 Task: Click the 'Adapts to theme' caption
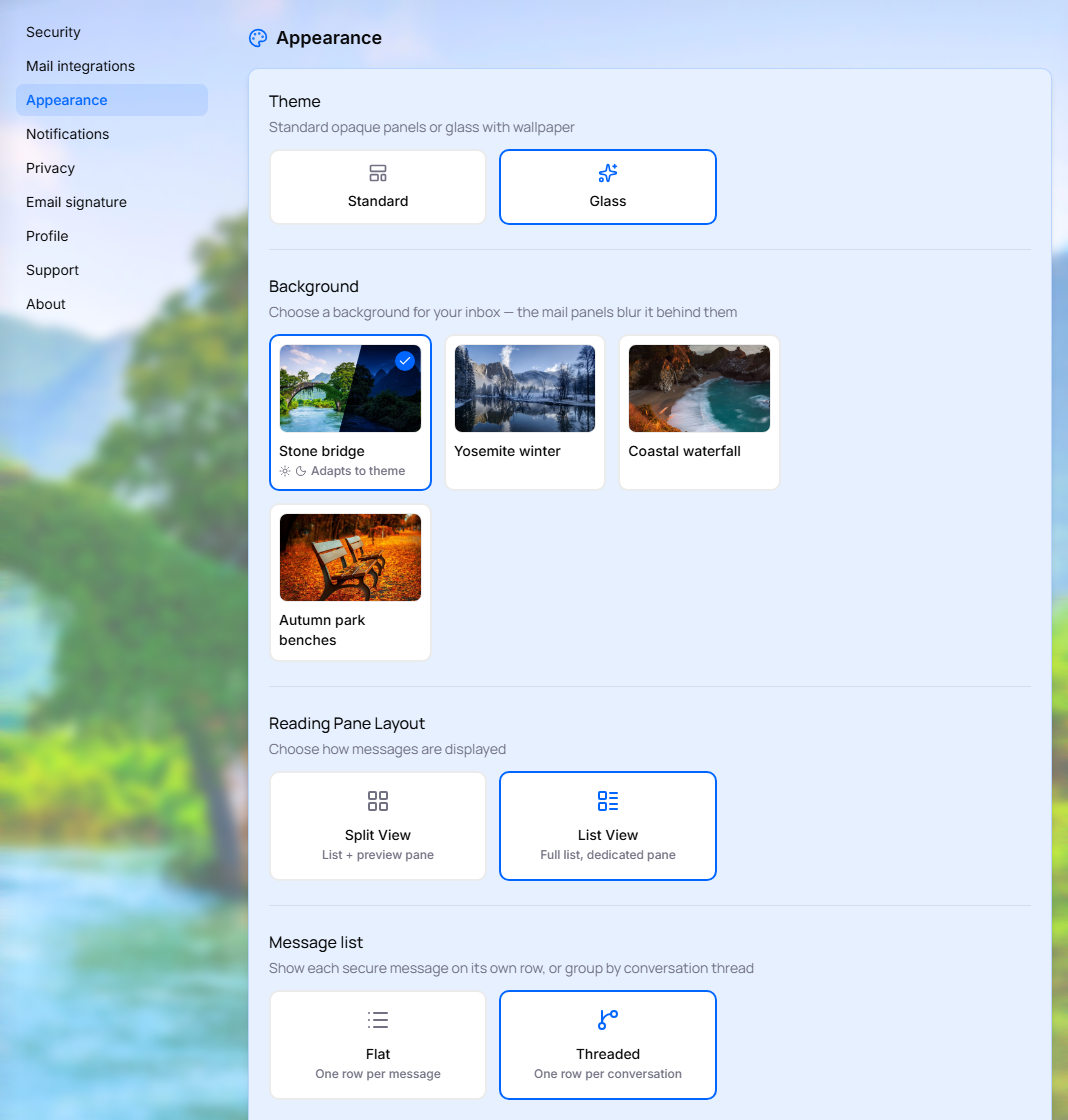coord(358,471)
